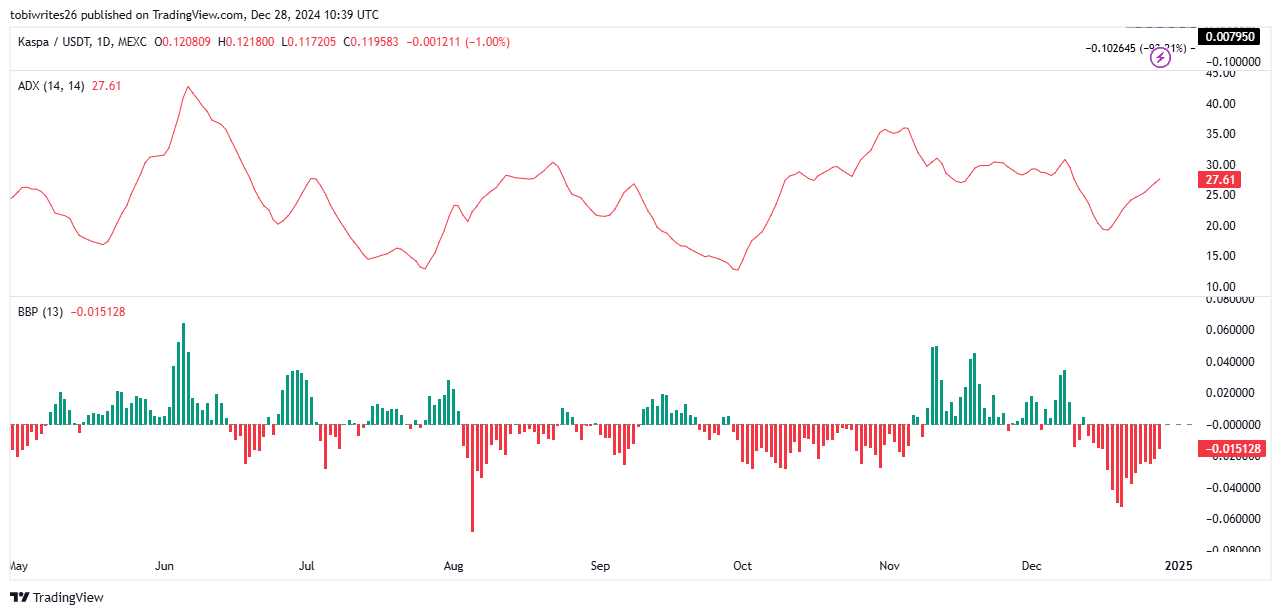1281x615 pixels.
Task: Click the purple lightning bolt icon
Action: [x=1160, y=58]
